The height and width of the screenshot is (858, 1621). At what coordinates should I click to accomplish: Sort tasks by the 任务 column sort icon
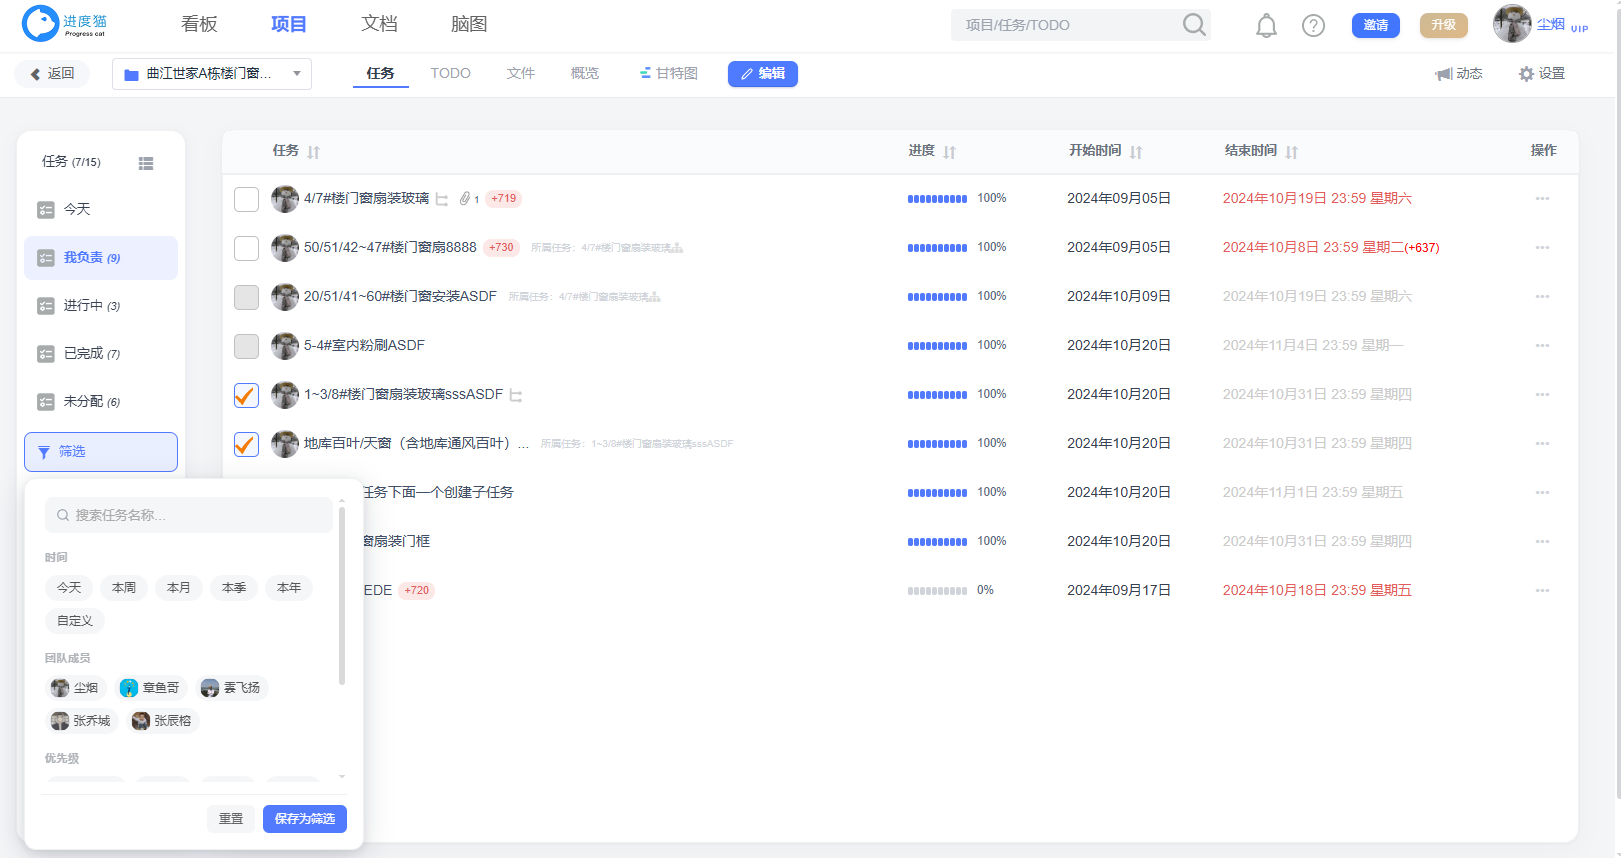click(x=314, y=152)
